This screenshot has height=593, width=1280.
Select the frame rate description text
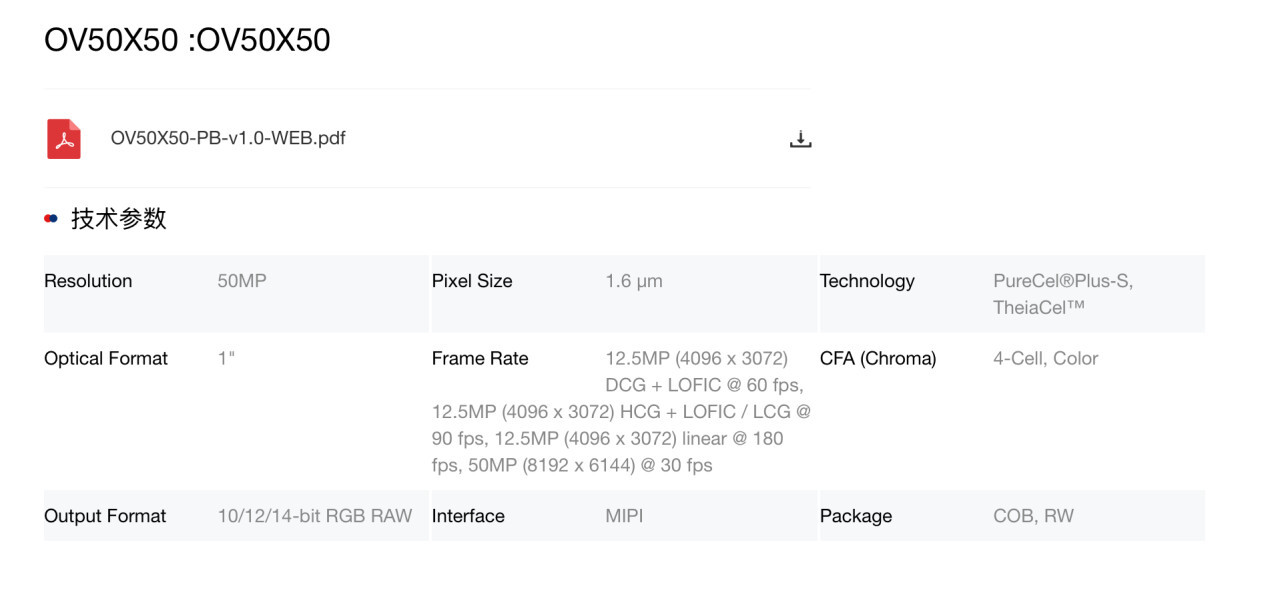click(621, 412)
